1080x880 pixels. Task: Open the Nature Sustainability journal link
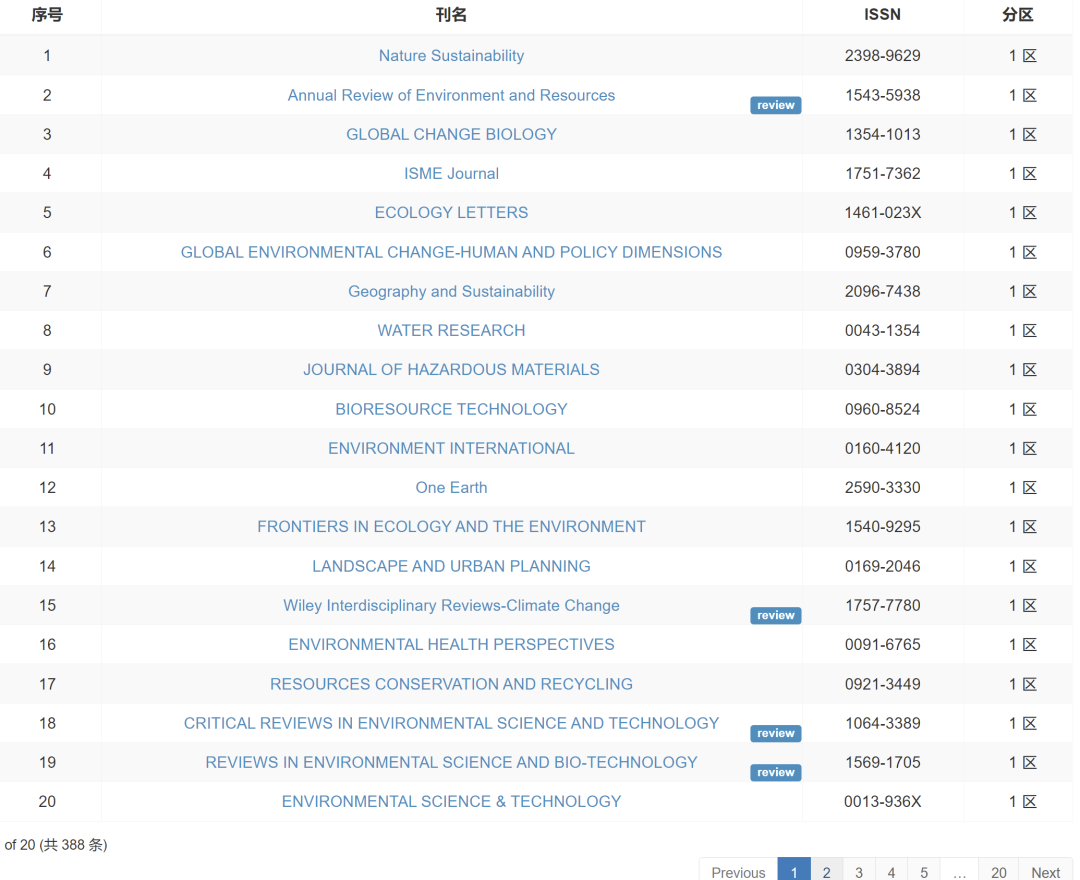(451, 56)
